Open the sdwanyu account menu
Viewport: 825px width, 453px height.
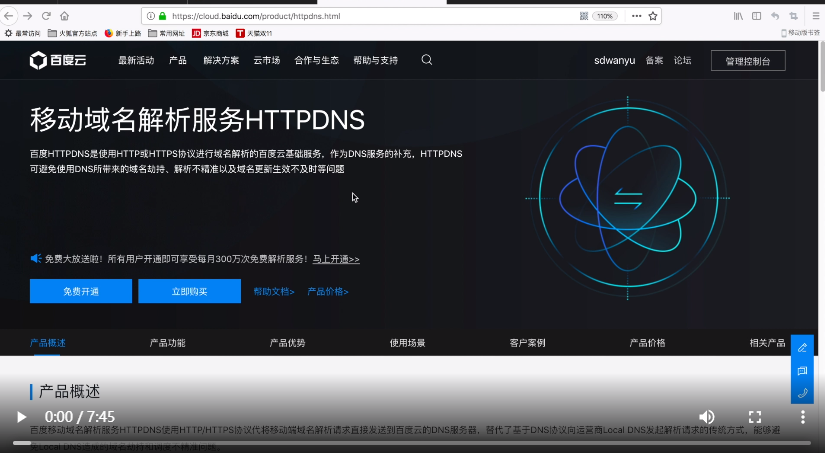(x=615, y=61)
